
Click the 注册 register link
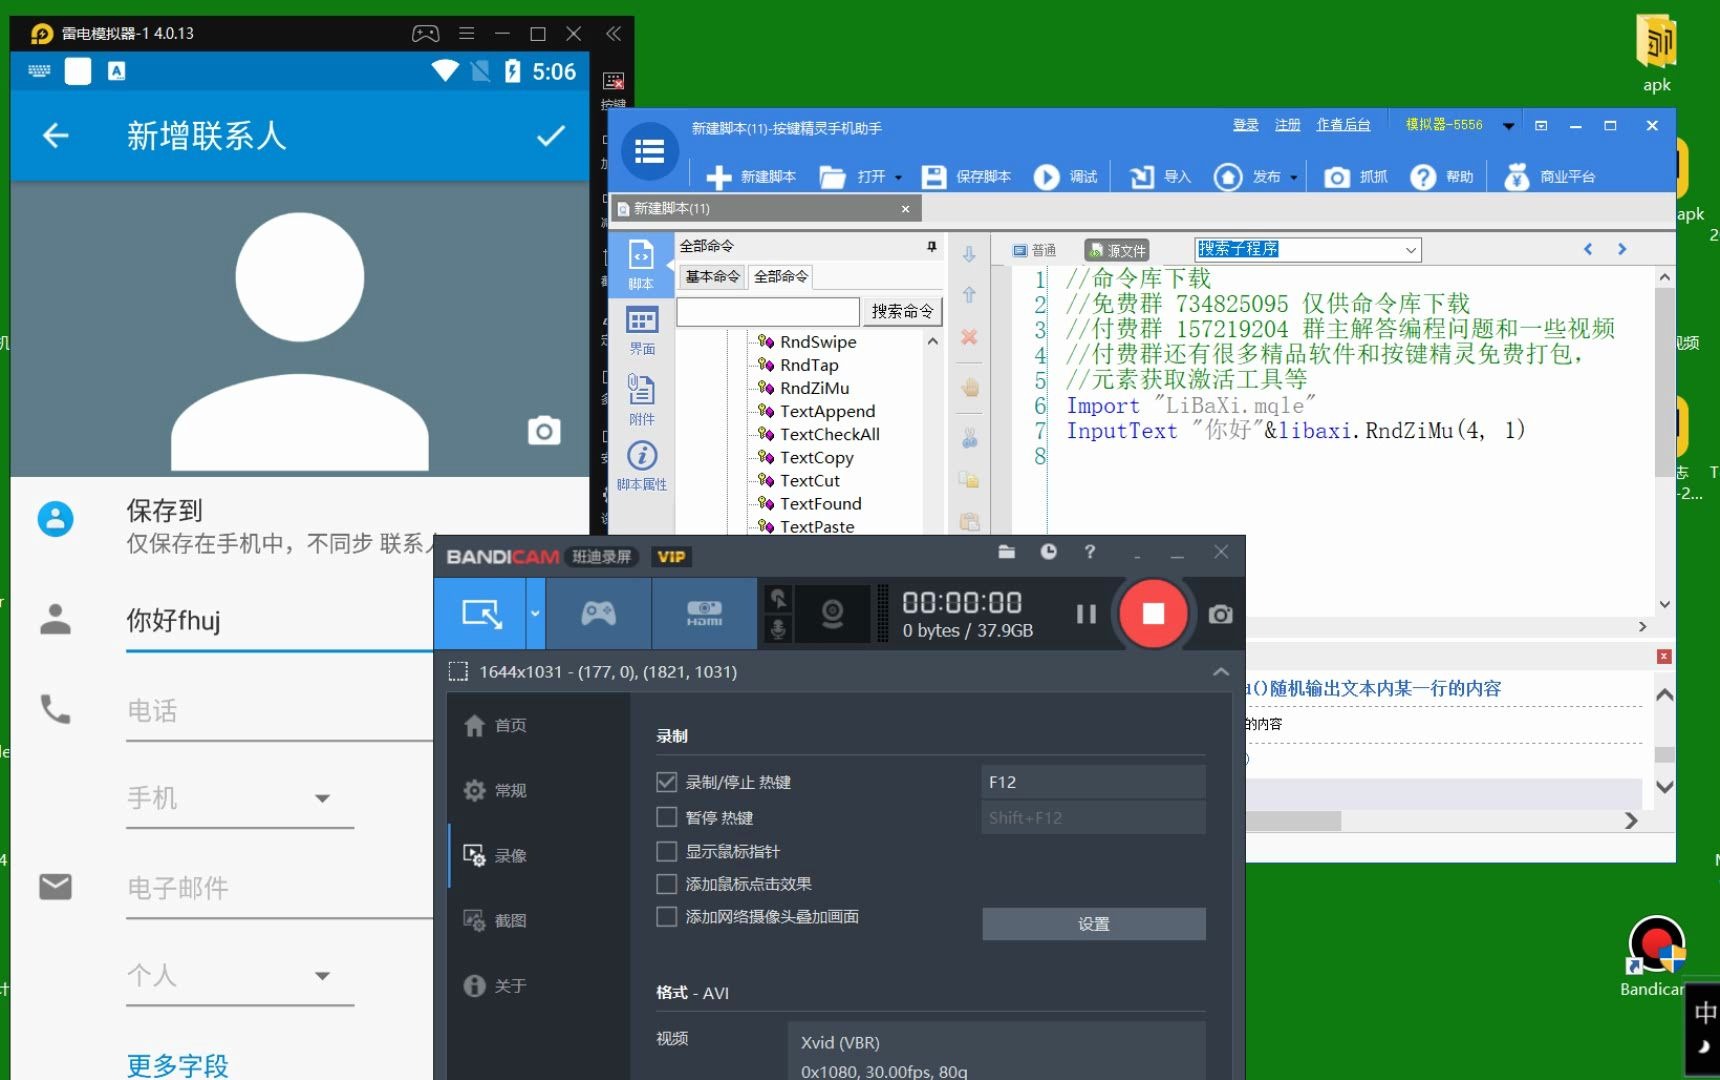click(1288, 125)
